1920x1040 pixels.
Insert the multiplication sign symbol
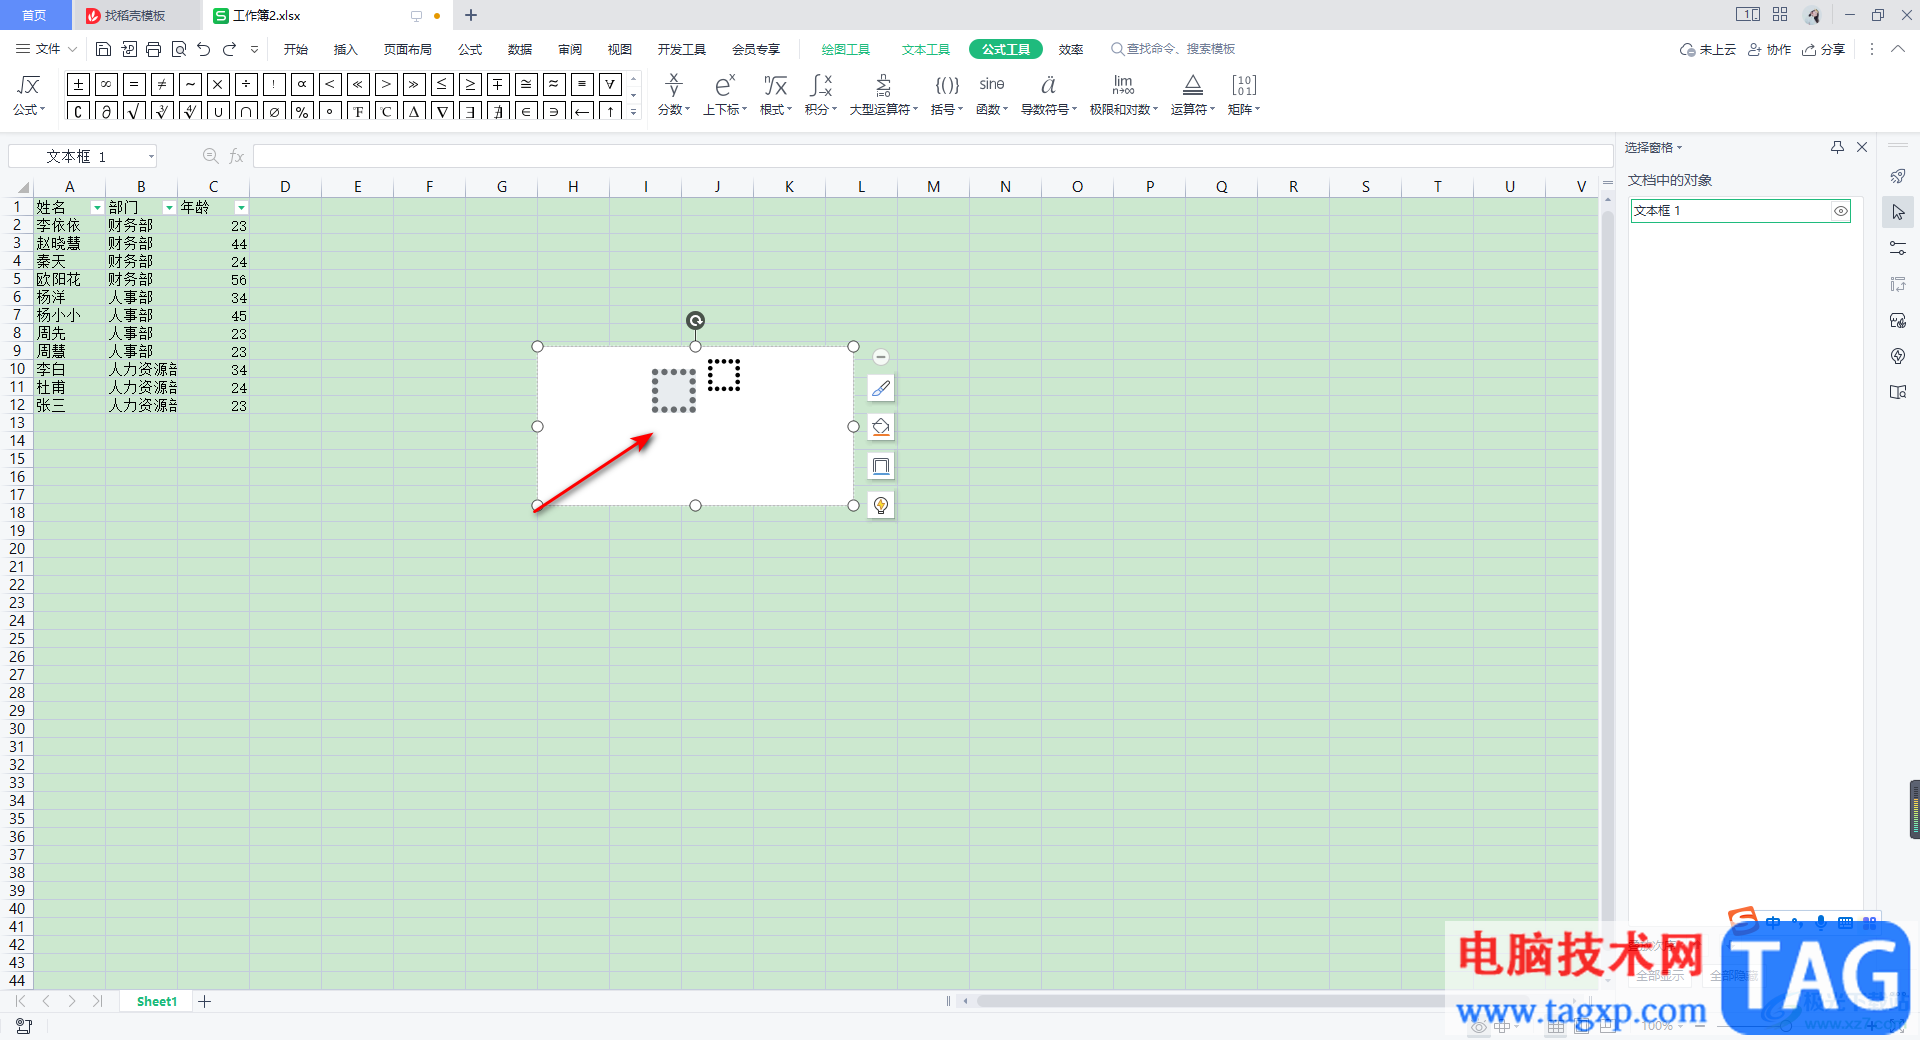click(218, 84)
